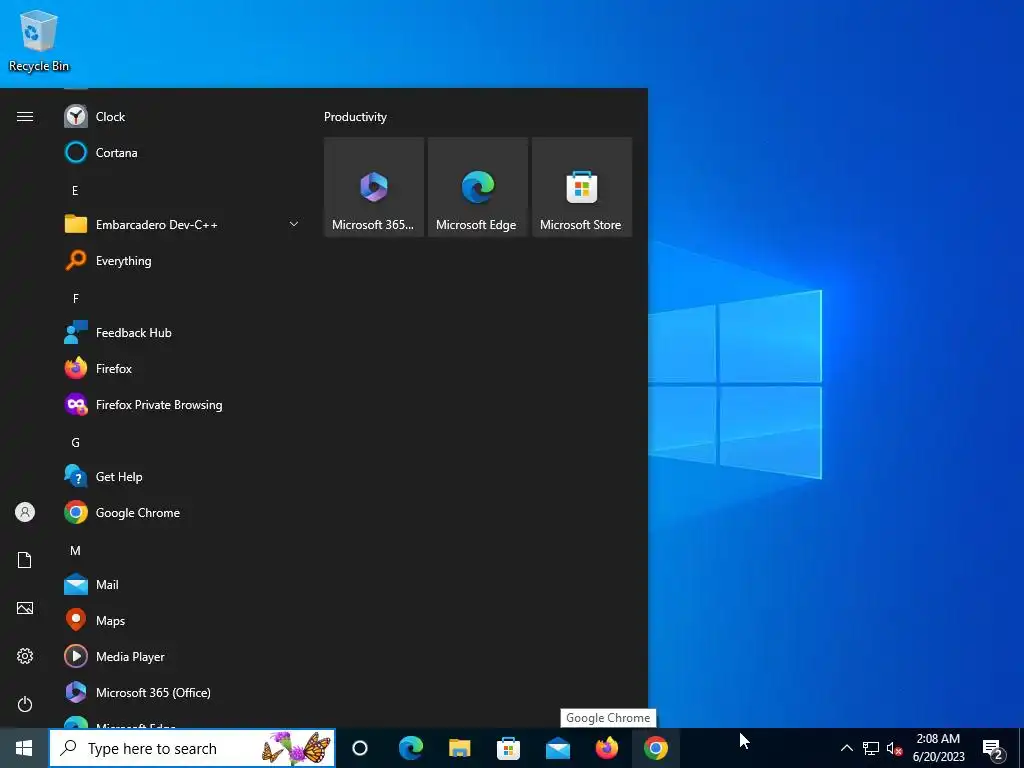Open Documents from Start sidebar

tap(25, 560)
